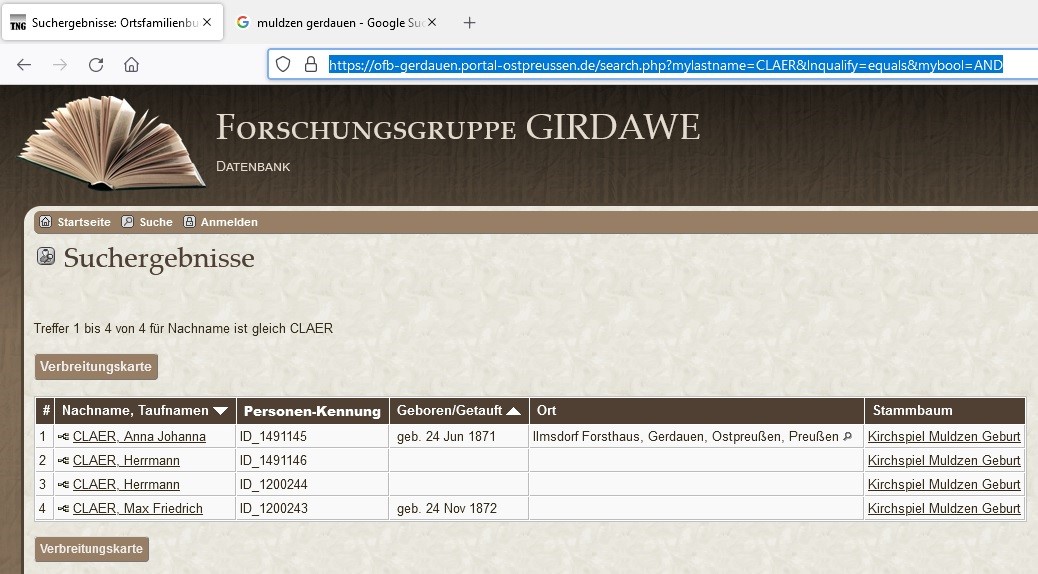Click the shield tracking protection icon

coord(284,65)
